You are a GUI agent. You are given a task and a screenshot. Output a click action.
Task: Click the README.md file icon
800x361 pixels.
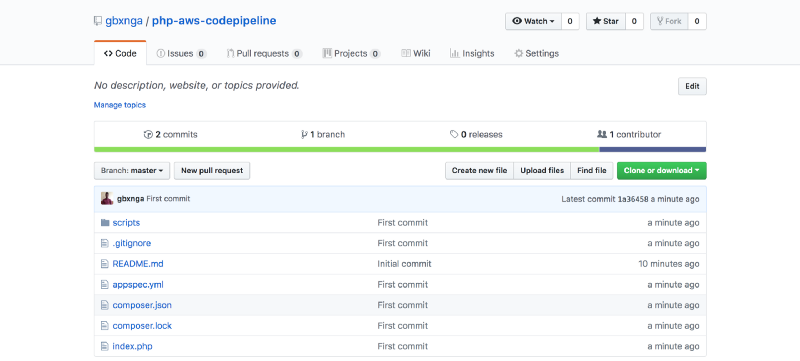coord(105,264)
